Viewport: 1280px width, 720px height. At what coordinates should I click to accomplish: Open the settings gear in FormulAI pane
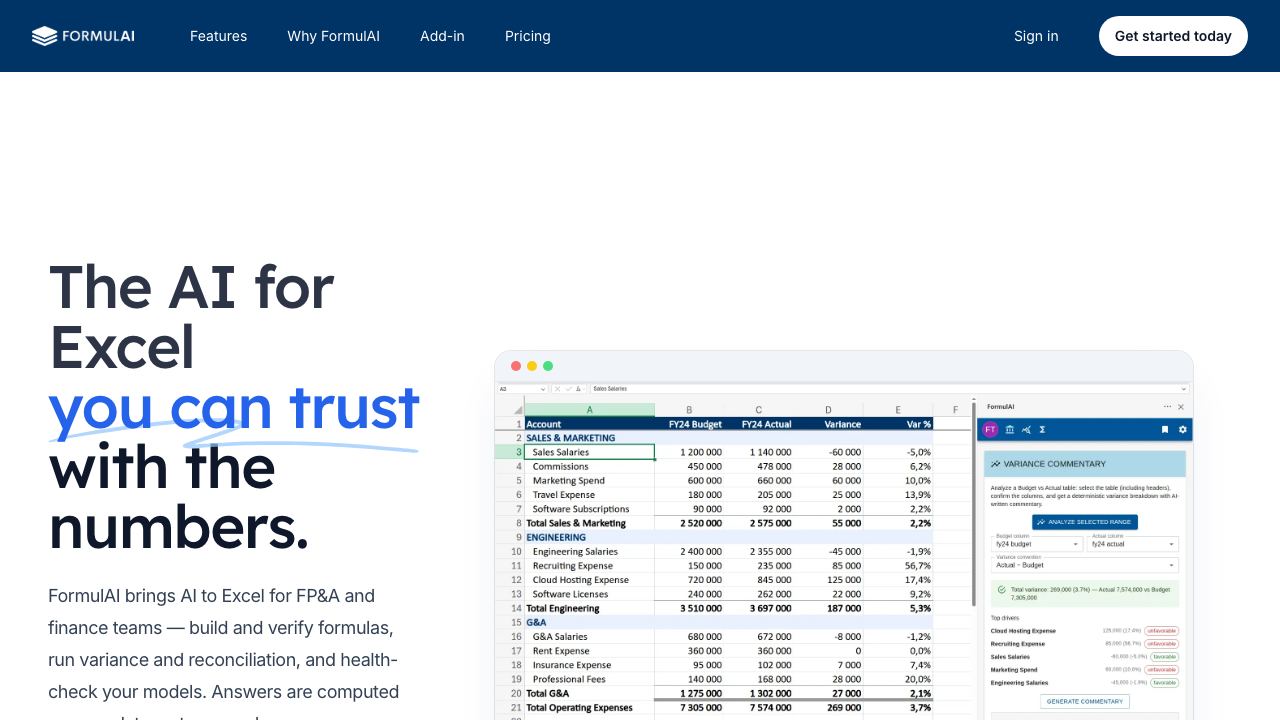[x=1182, y=429]
